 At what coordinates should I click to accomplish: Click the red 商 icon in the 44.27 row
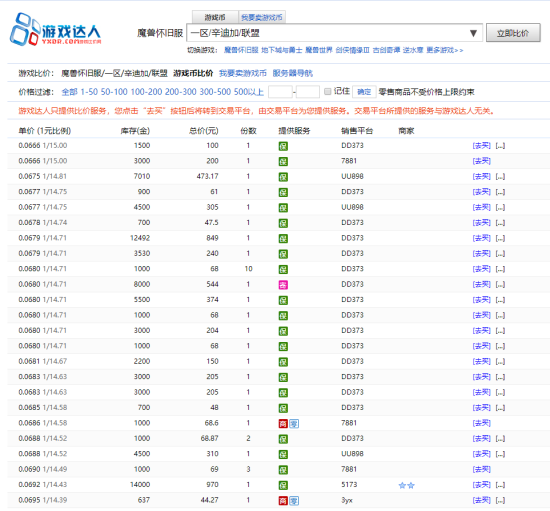pos(283,501)
